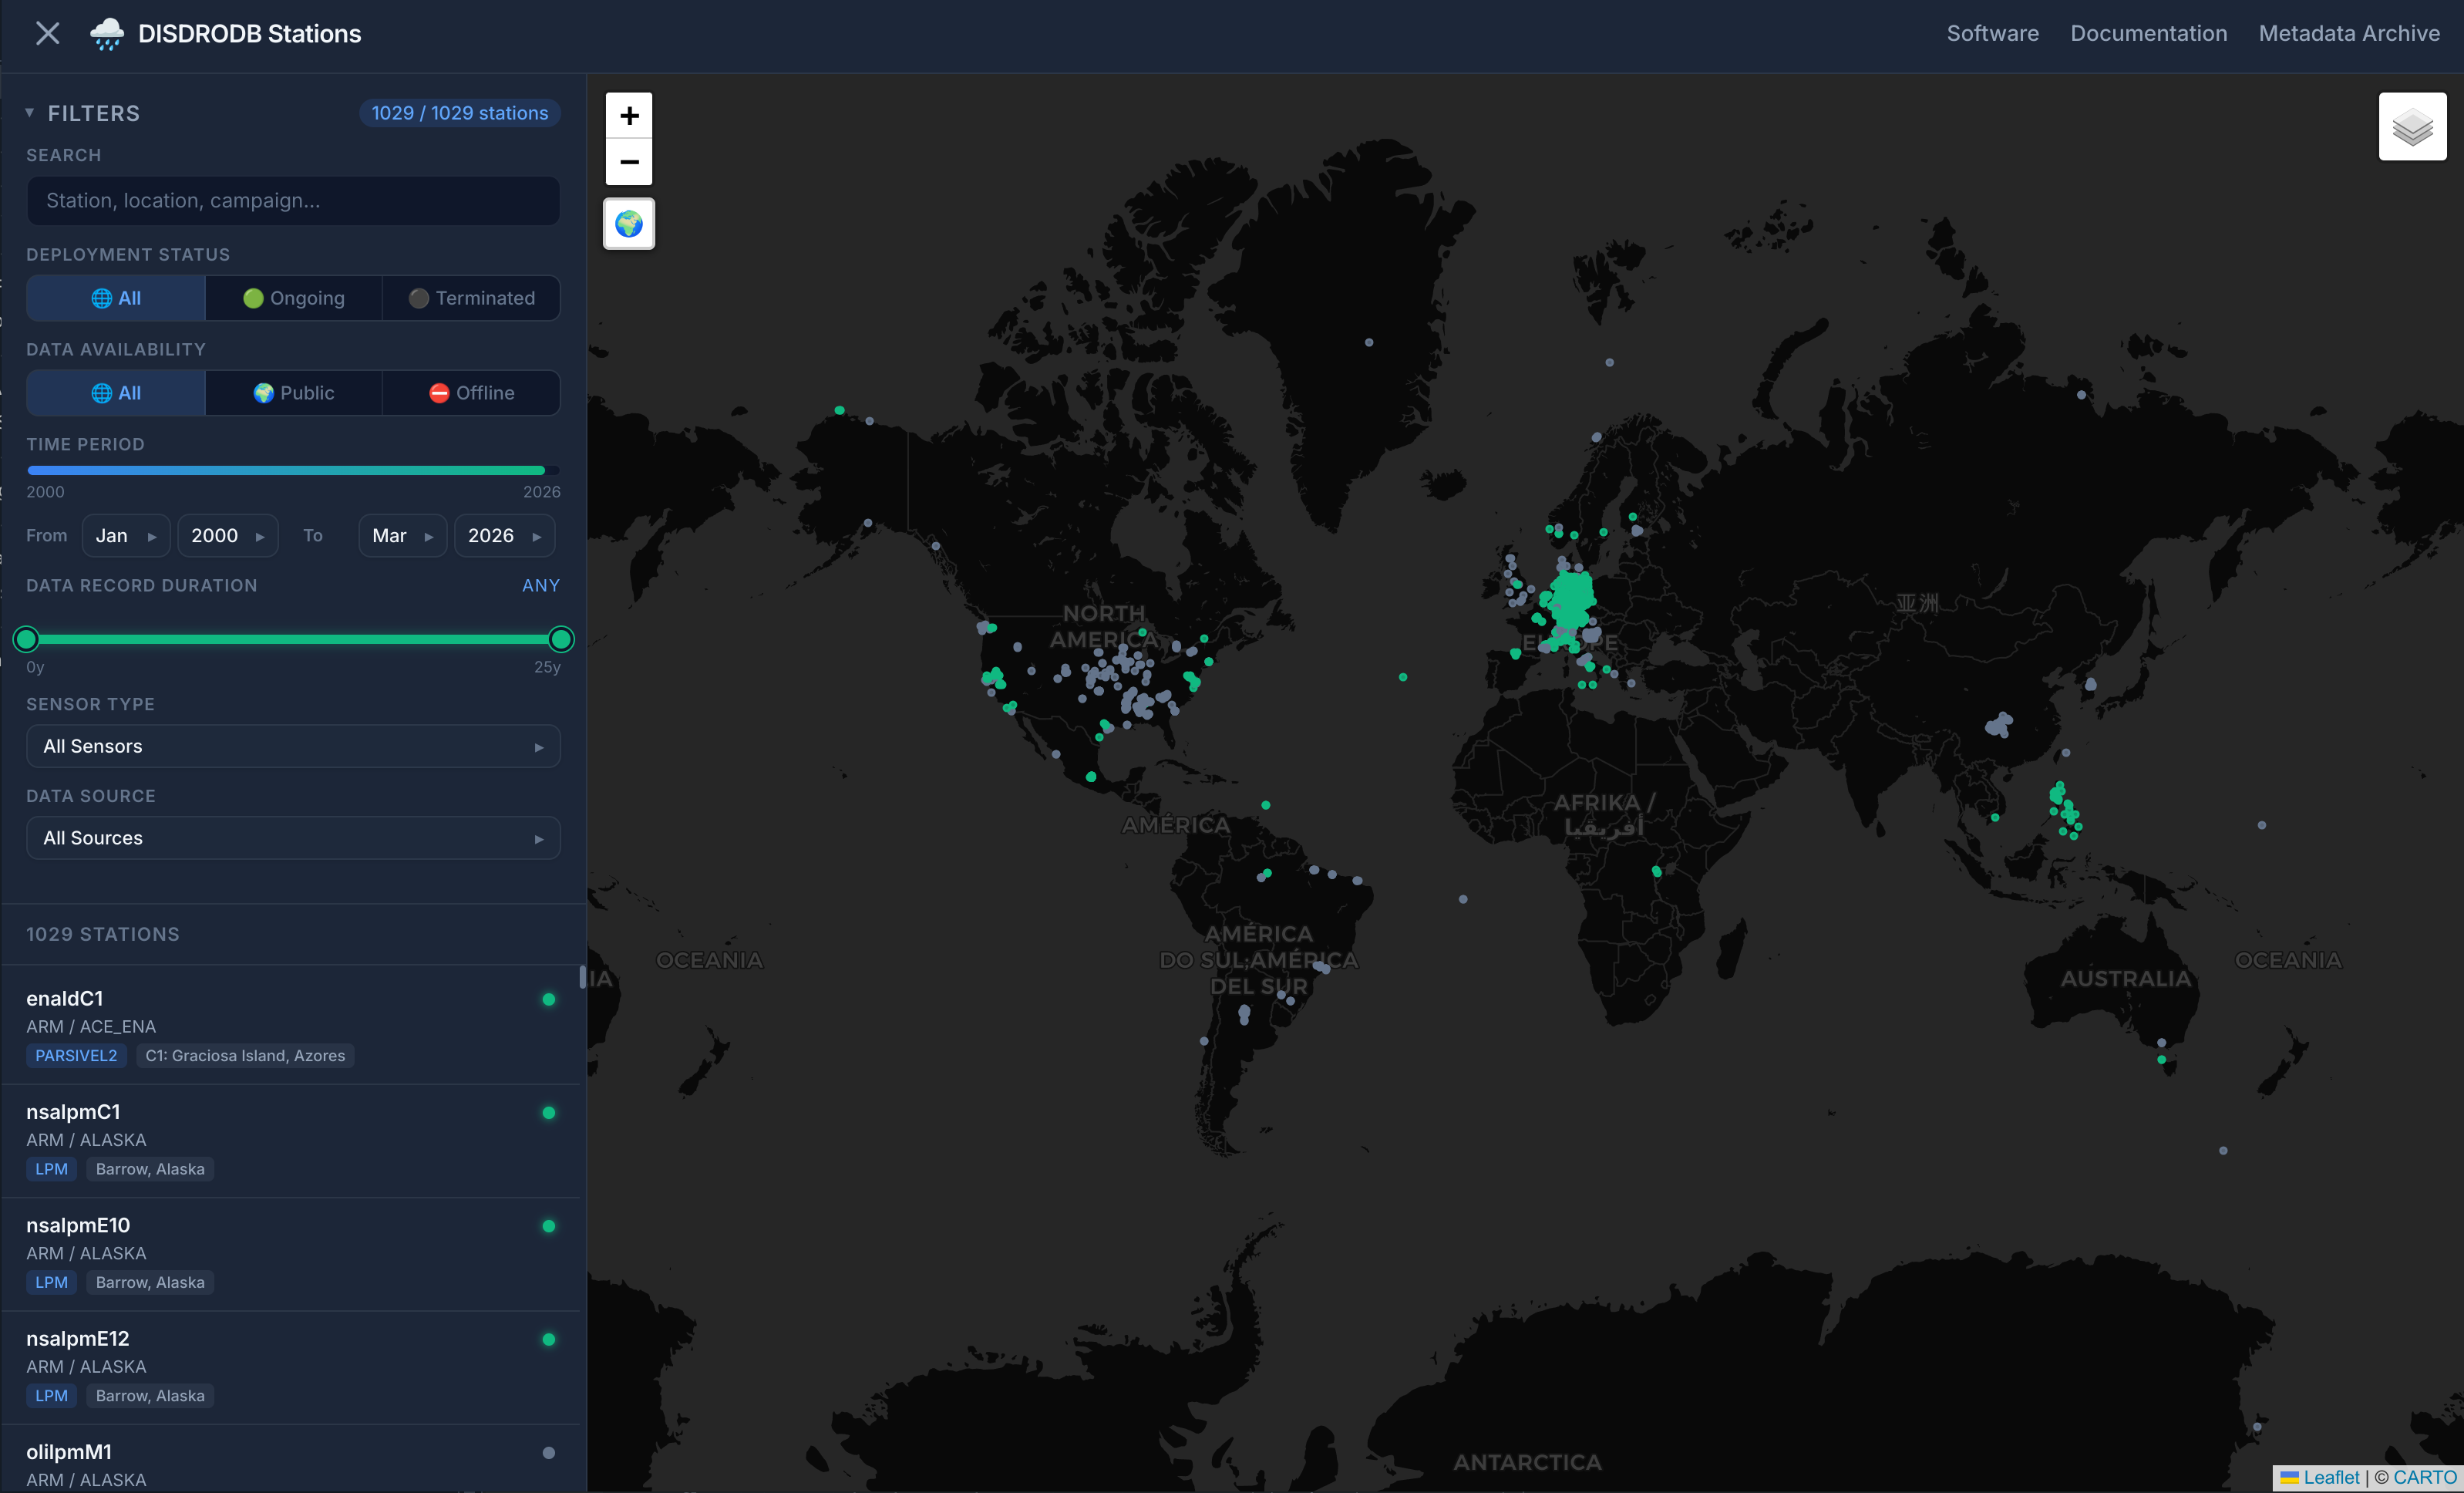Close the sidebar with the X icon

(47, 33)
